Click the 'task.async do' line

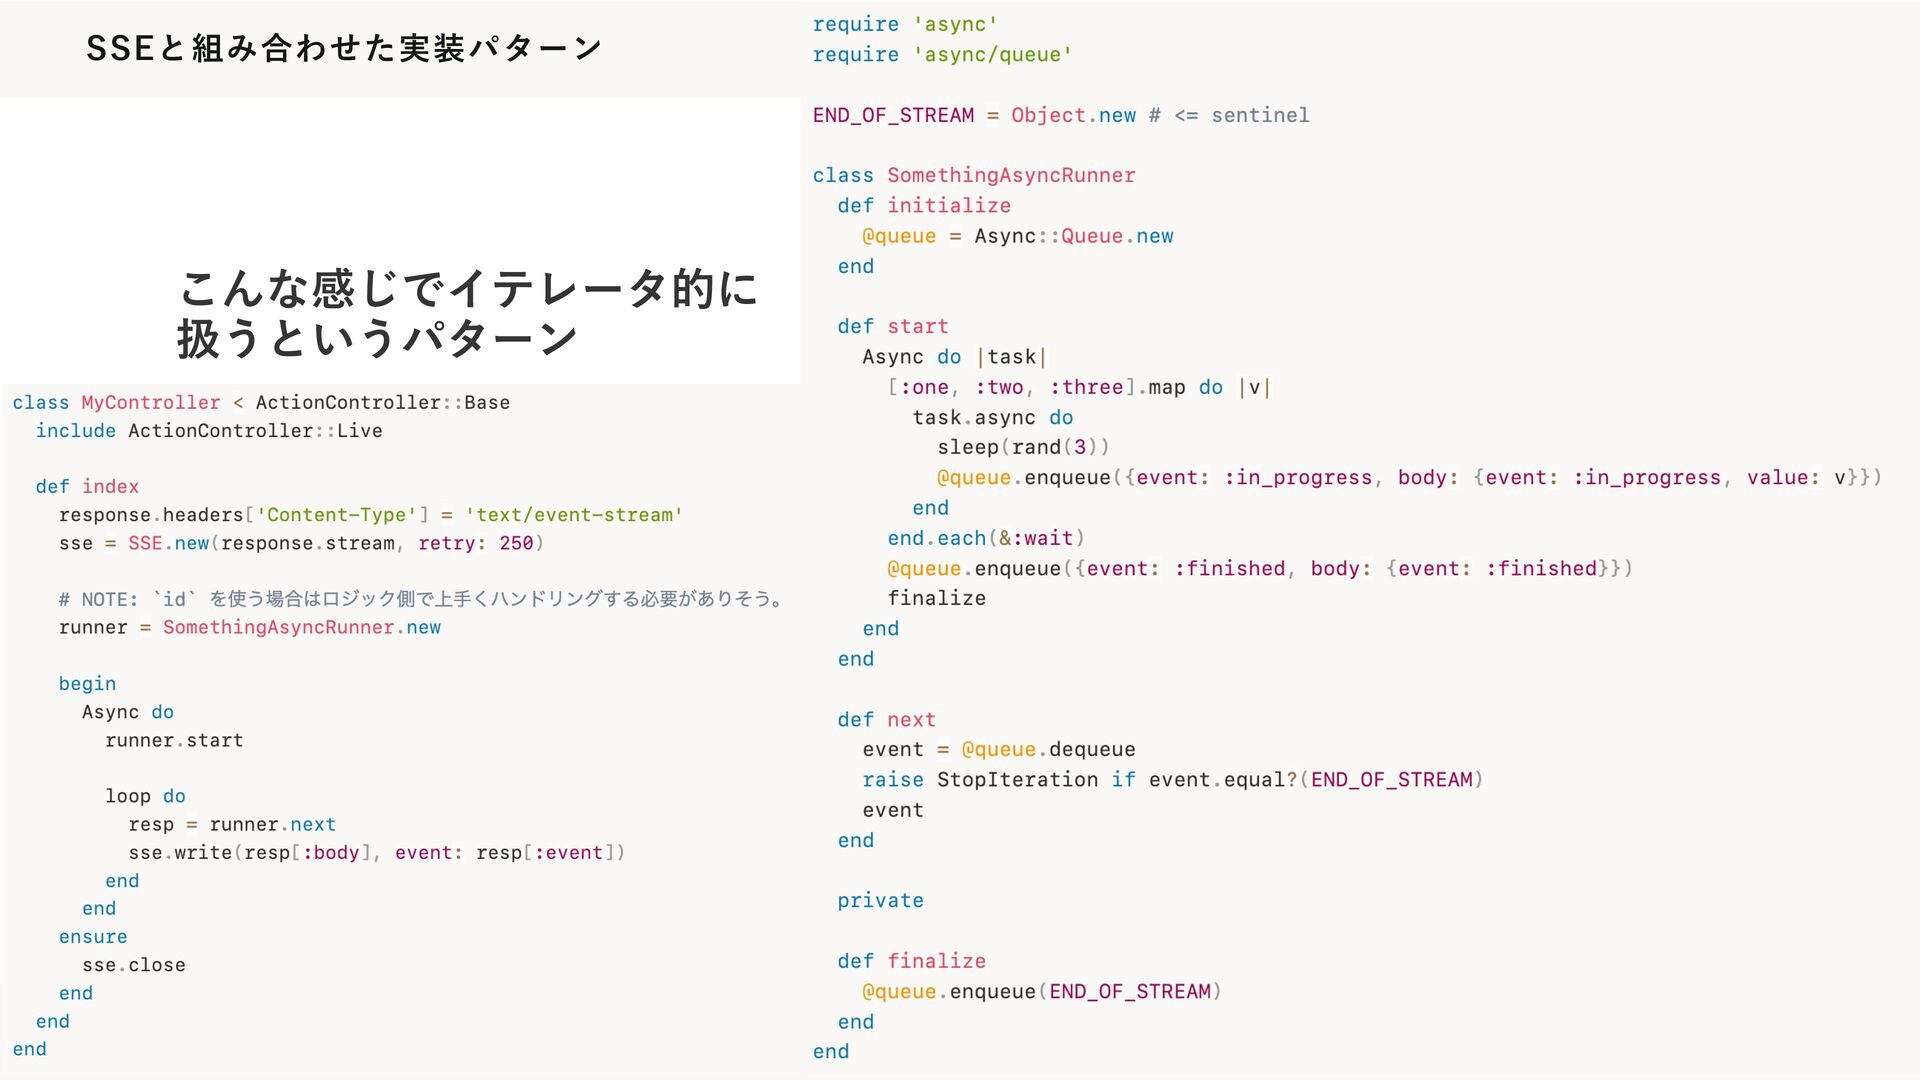point(993,417)
